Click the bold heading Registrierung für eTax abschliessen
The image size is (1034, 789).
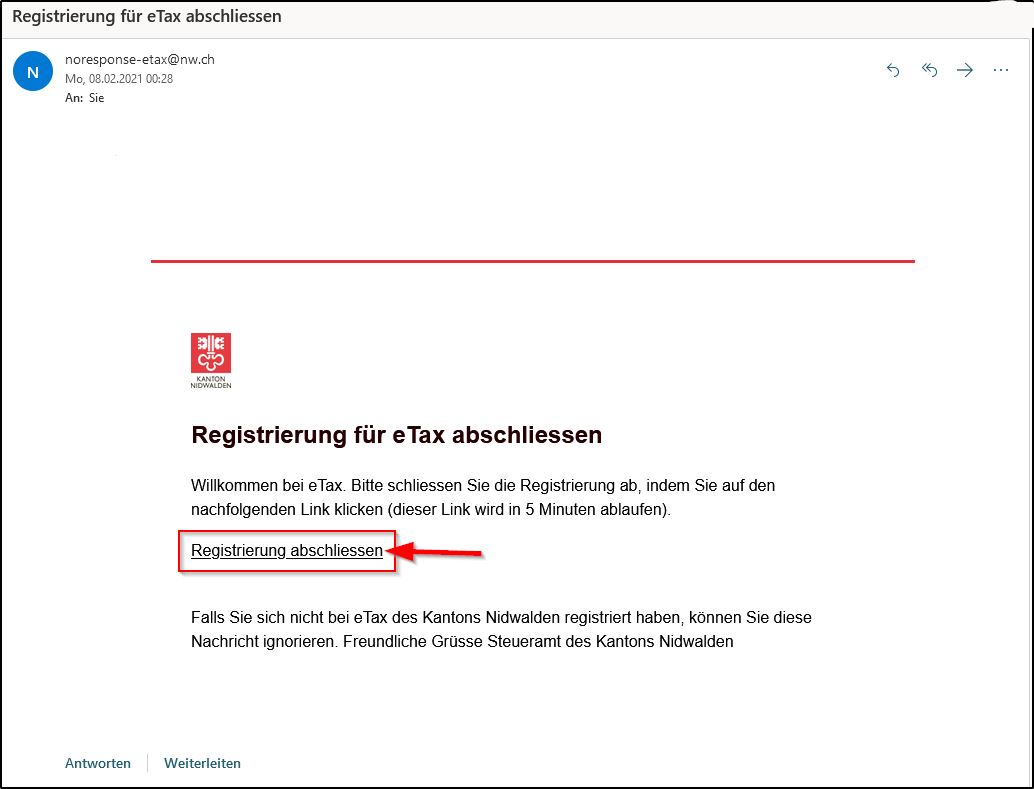point(396,435)
